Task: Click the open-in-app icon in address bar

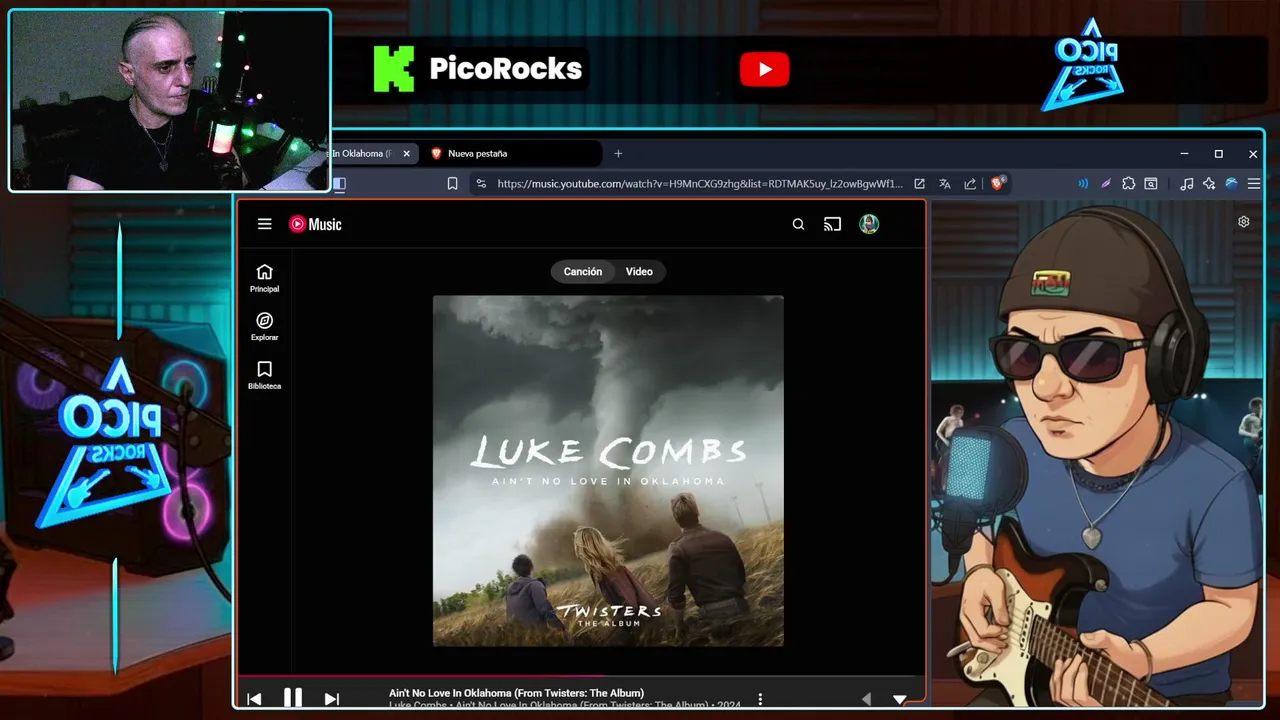Action: tap(919, 183)
